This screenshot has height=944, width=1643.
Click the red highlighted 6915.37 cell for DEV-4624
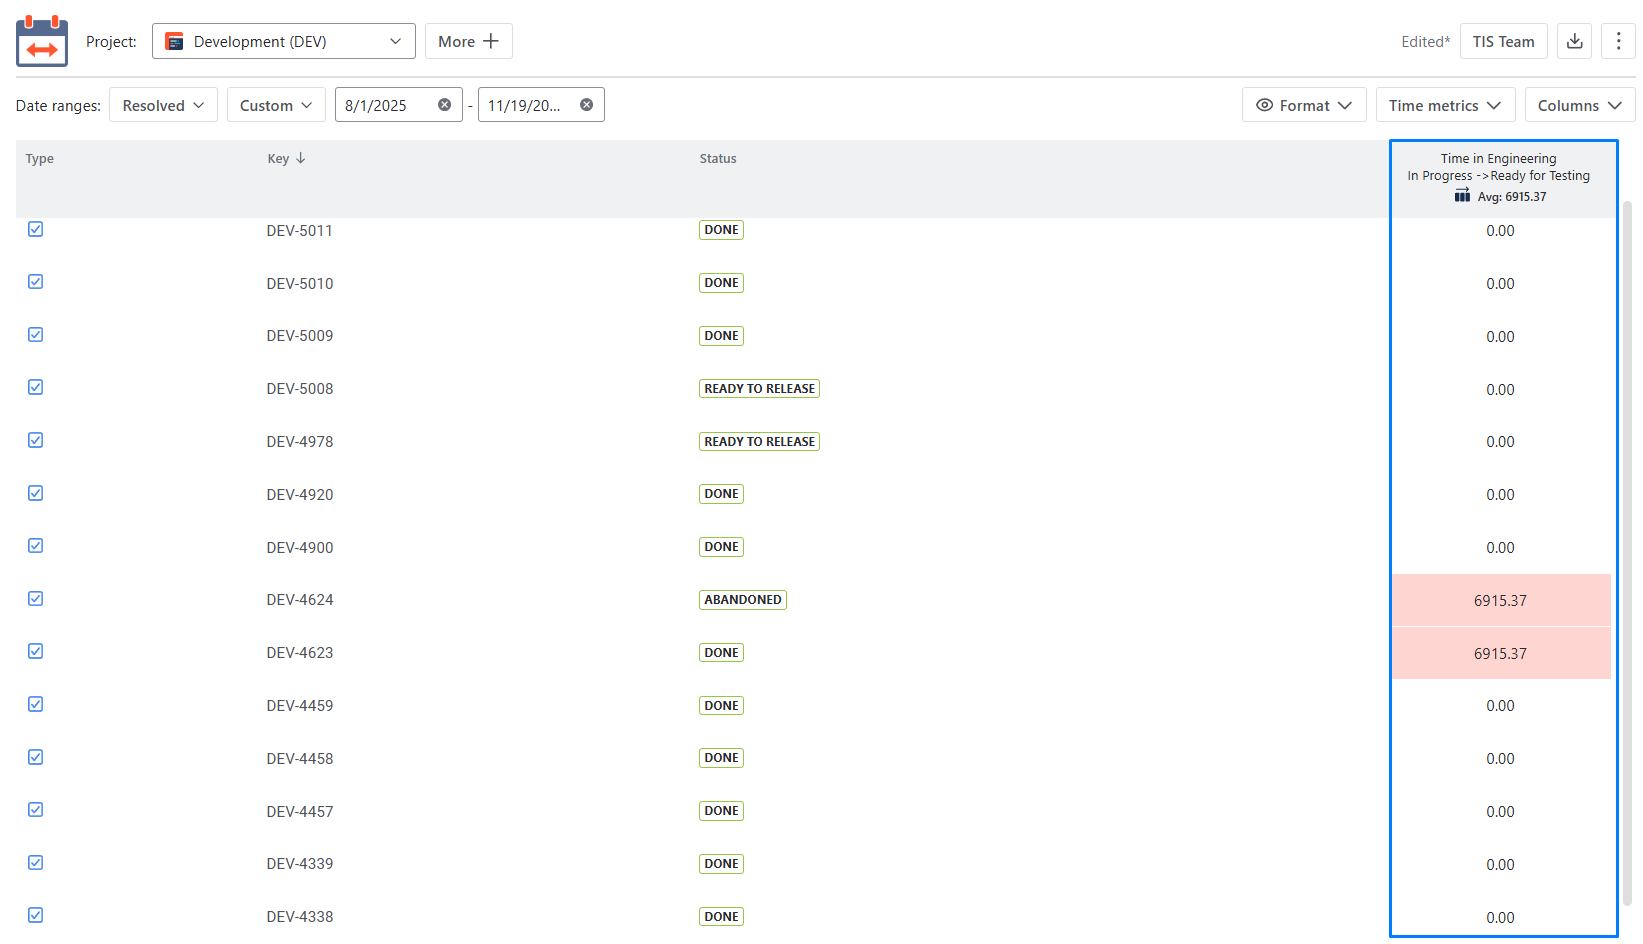click(x=1500, y=601)
